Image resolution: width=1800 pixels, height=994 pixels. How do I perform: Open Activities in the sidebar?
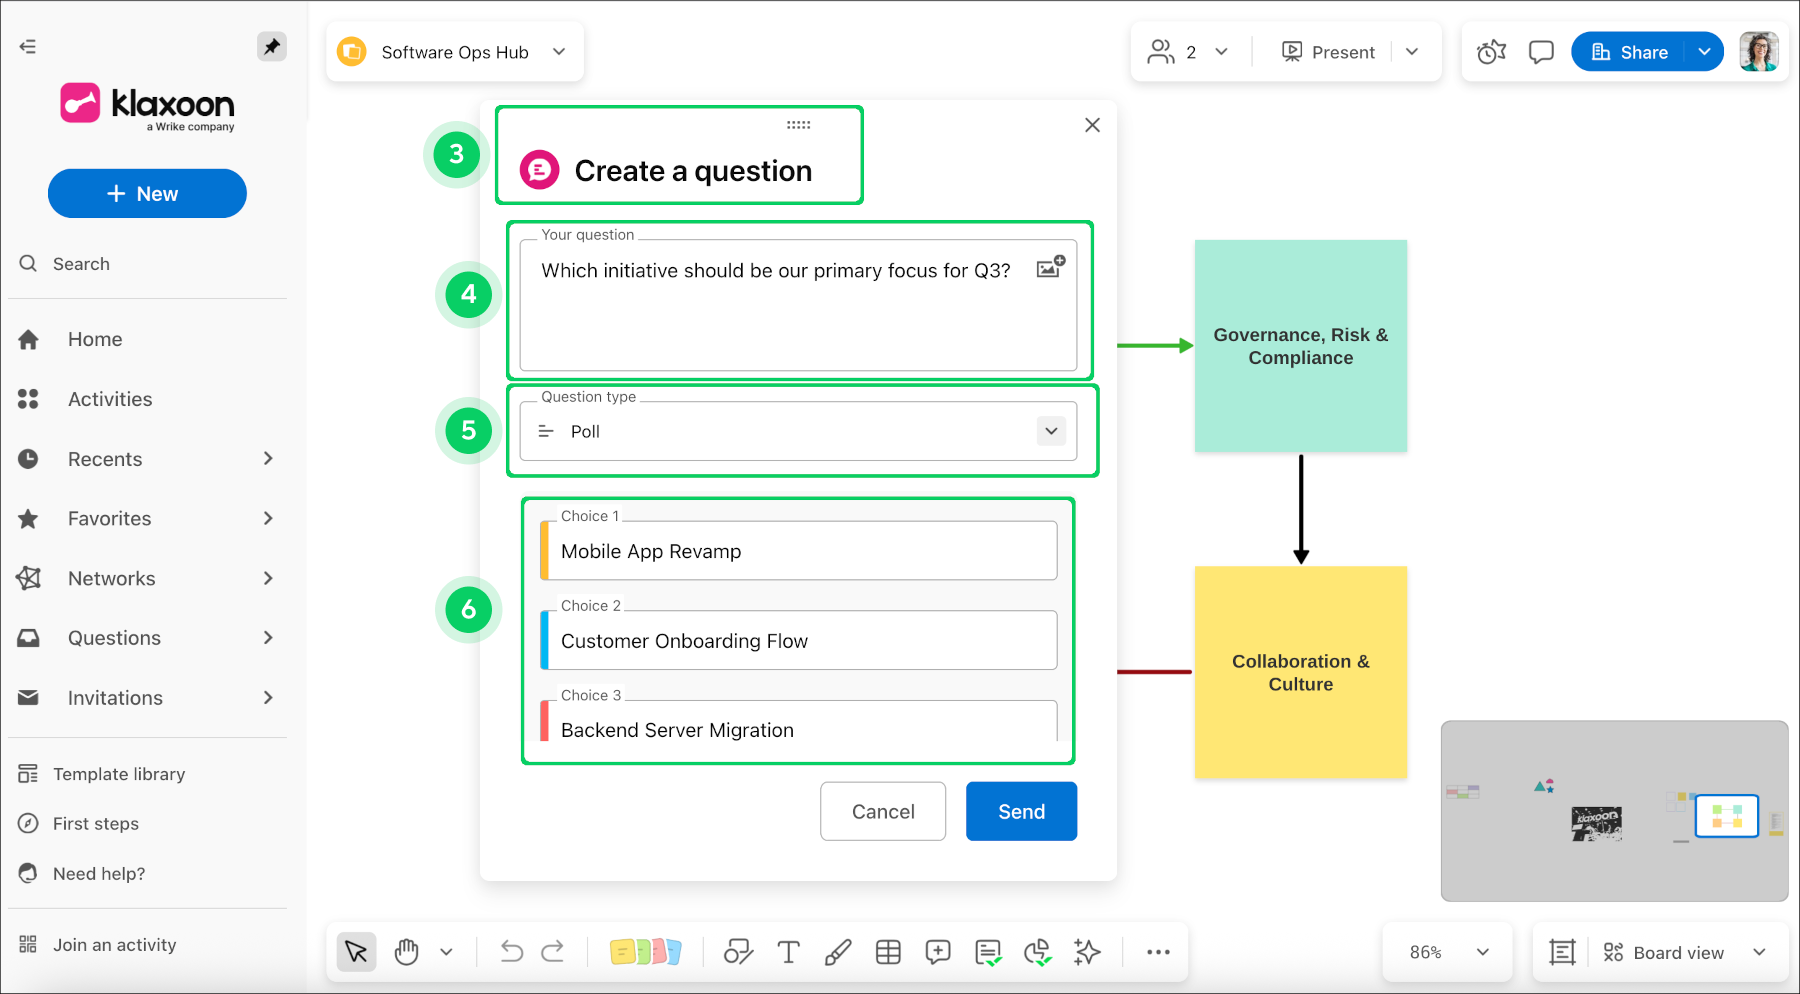[x=110, y=399]
